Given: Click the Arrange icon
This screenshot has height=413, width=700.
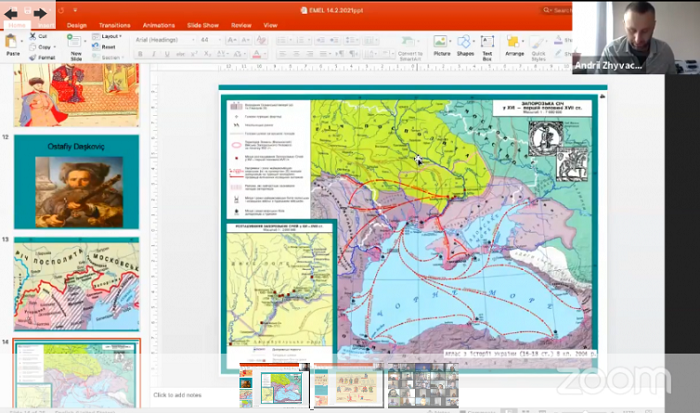Looking at the screenshot, I should 513,42.
